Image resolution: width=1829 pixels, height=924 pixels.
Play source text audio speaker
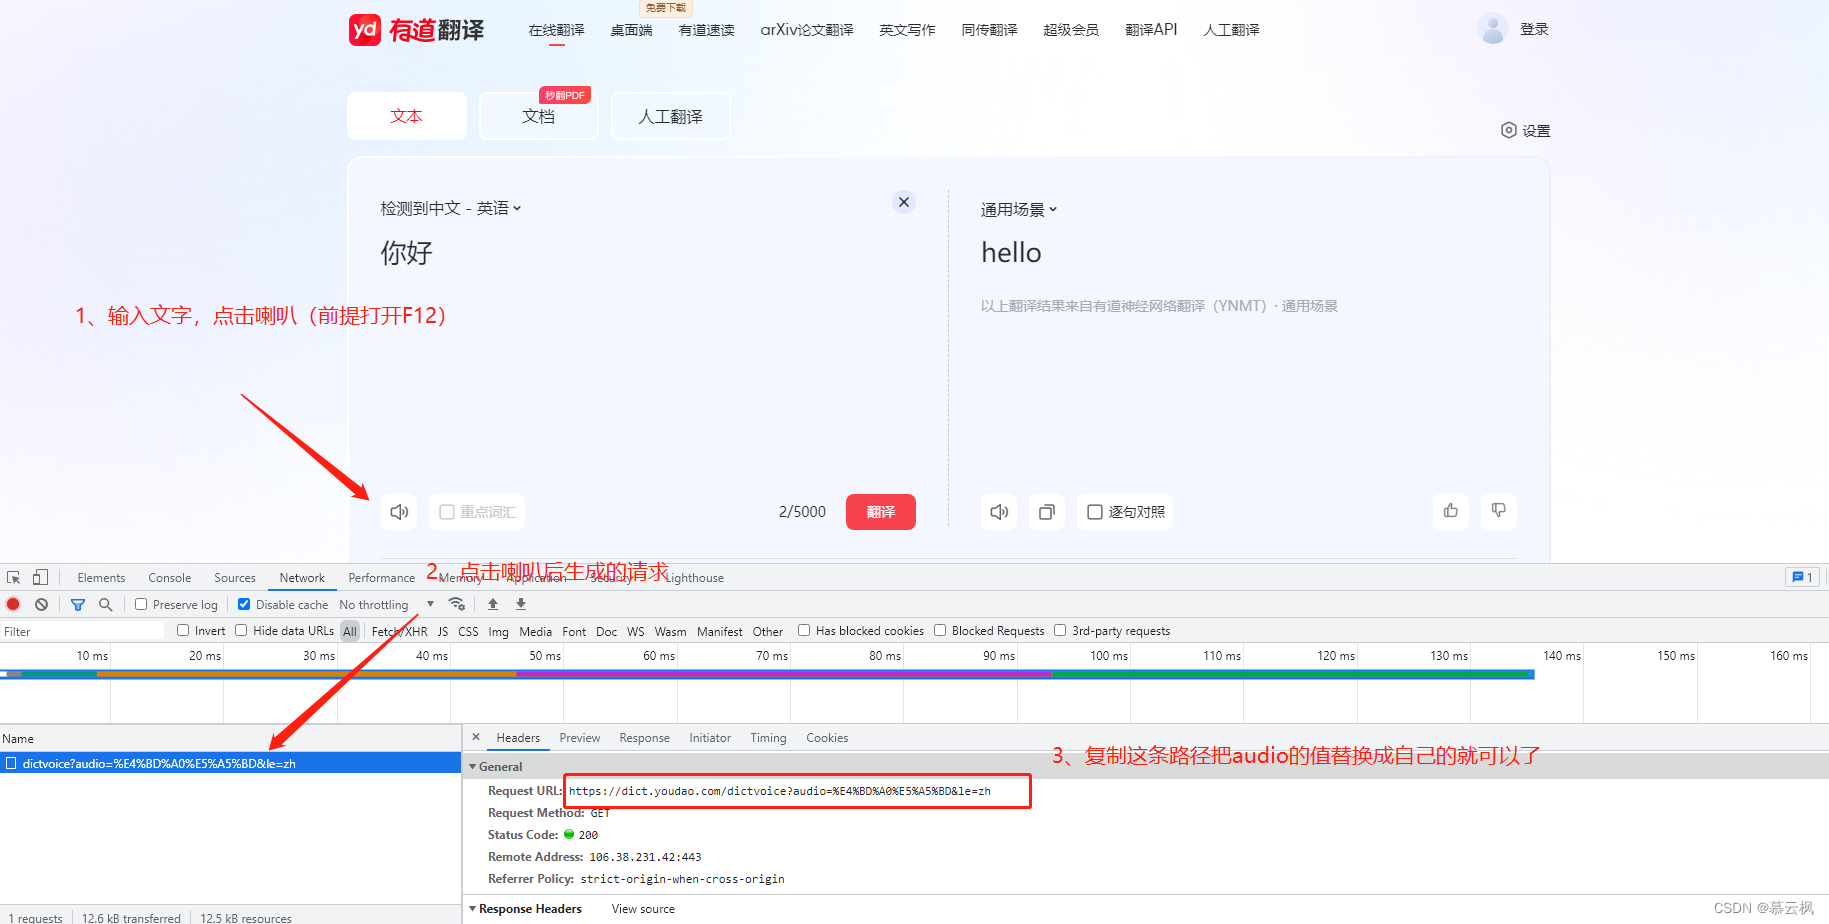coord(399,512)
